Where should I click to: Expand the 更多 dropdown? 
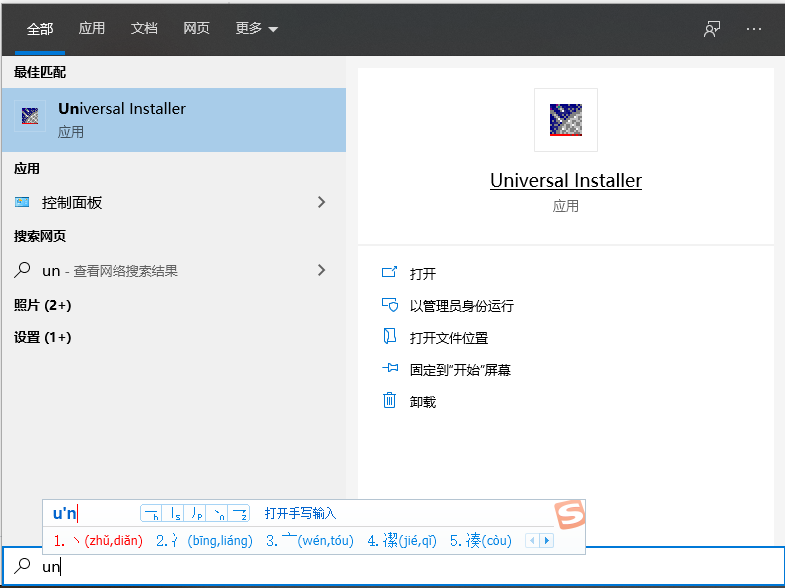click(256, 29)
